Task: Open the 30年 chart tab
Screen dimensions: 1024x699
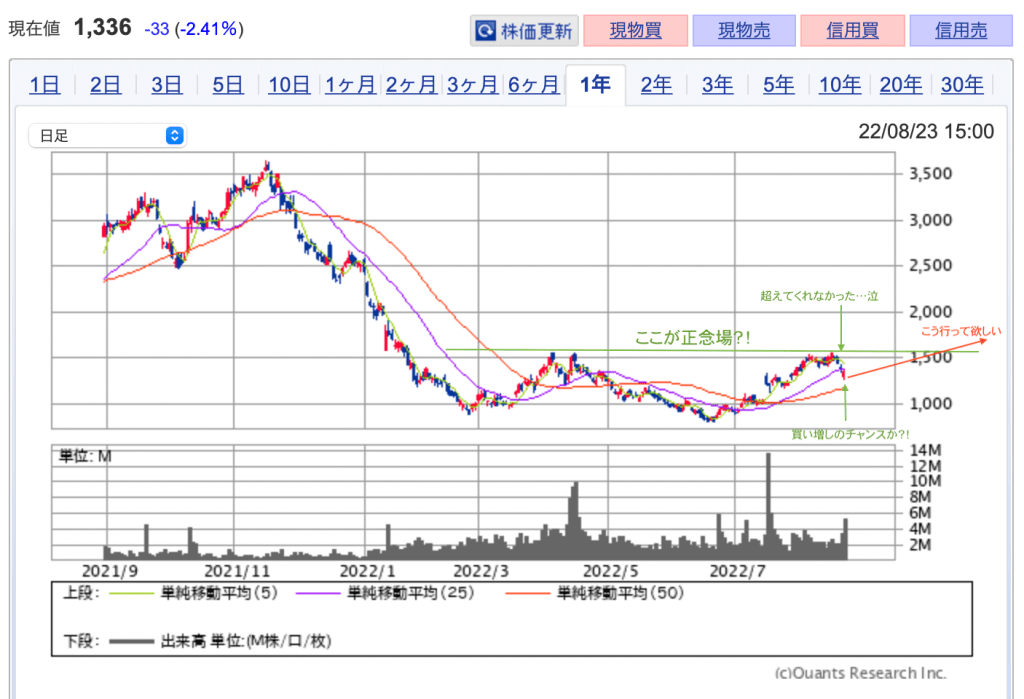Action: pos(962,85)
